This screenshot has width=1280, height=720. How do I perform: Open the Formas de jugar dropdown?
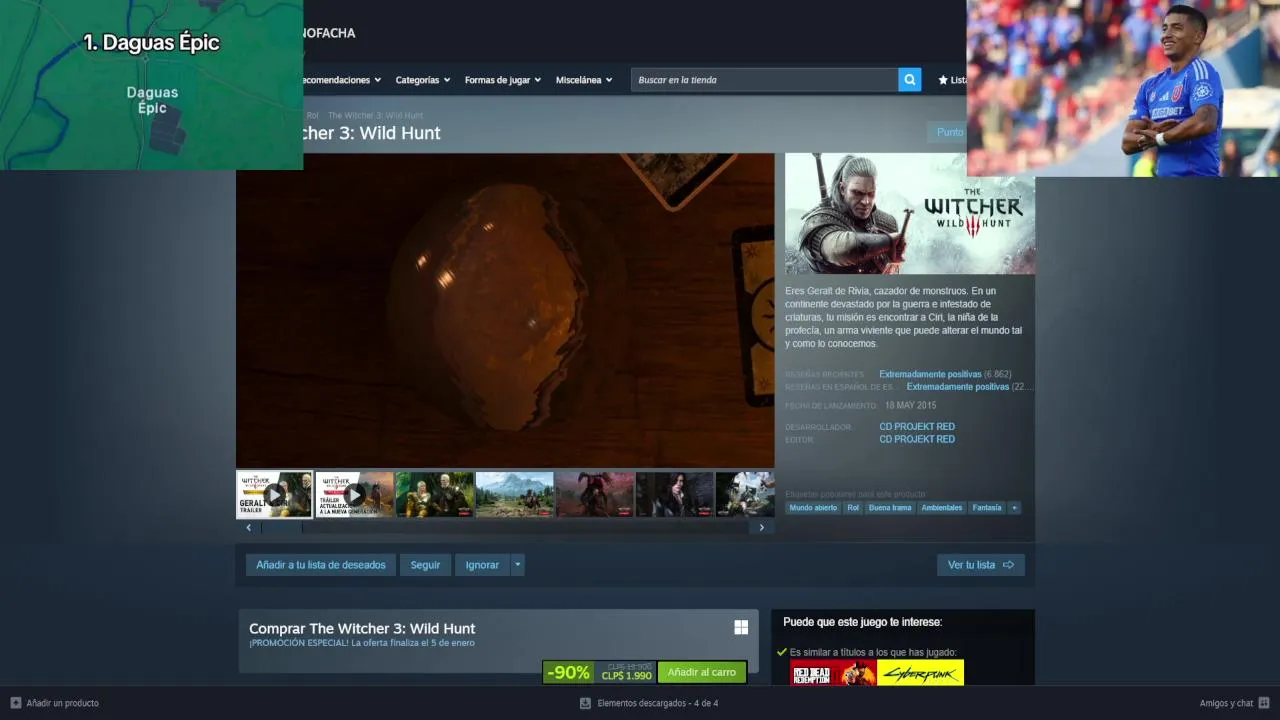pyautogui.click(x=503, y=80)
